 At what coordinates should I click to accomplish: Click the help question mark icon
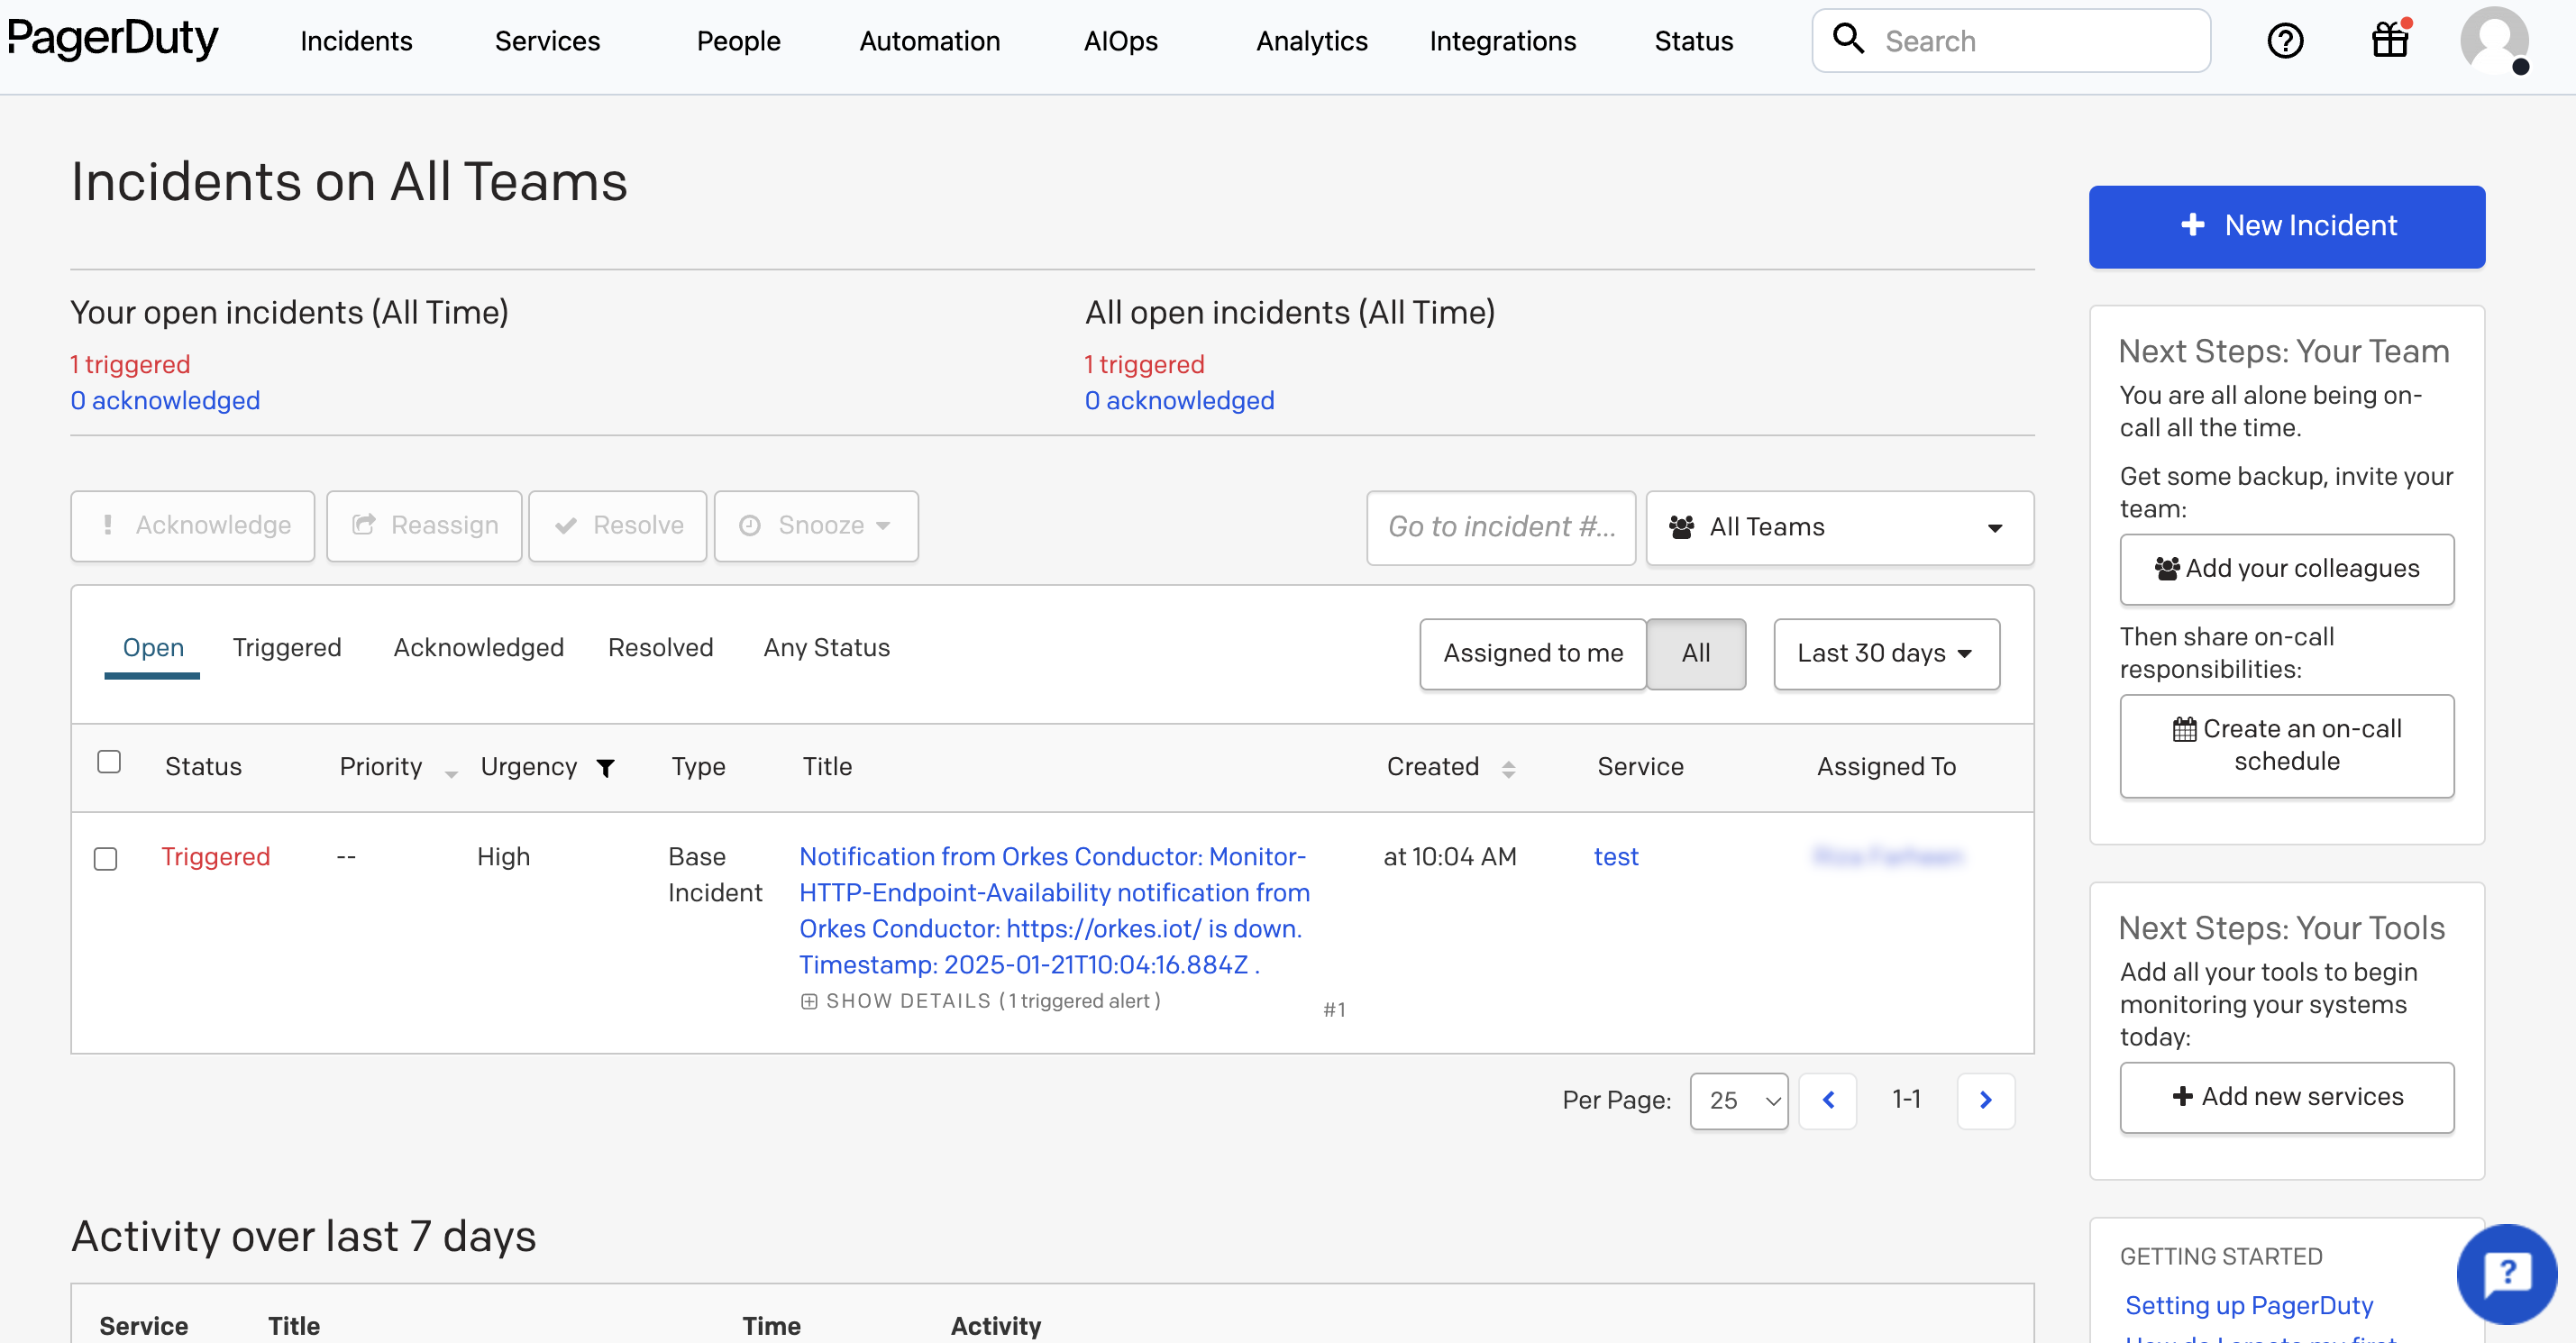2286,40
